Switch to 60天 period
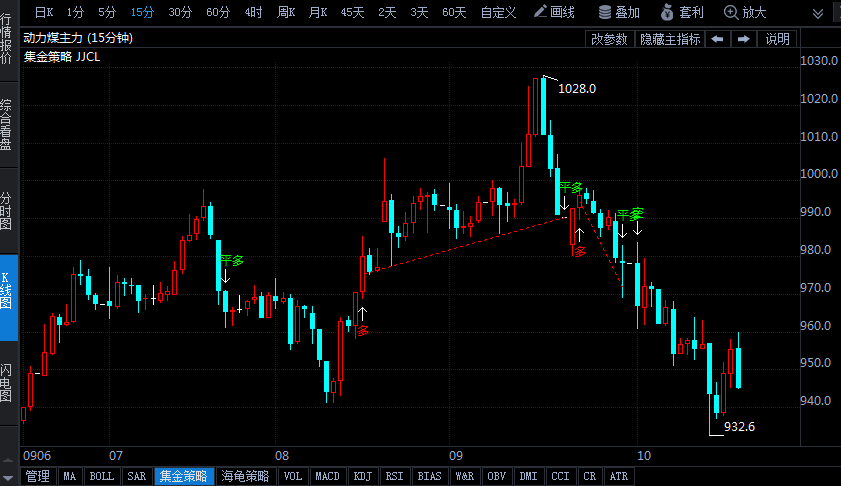 454,12
